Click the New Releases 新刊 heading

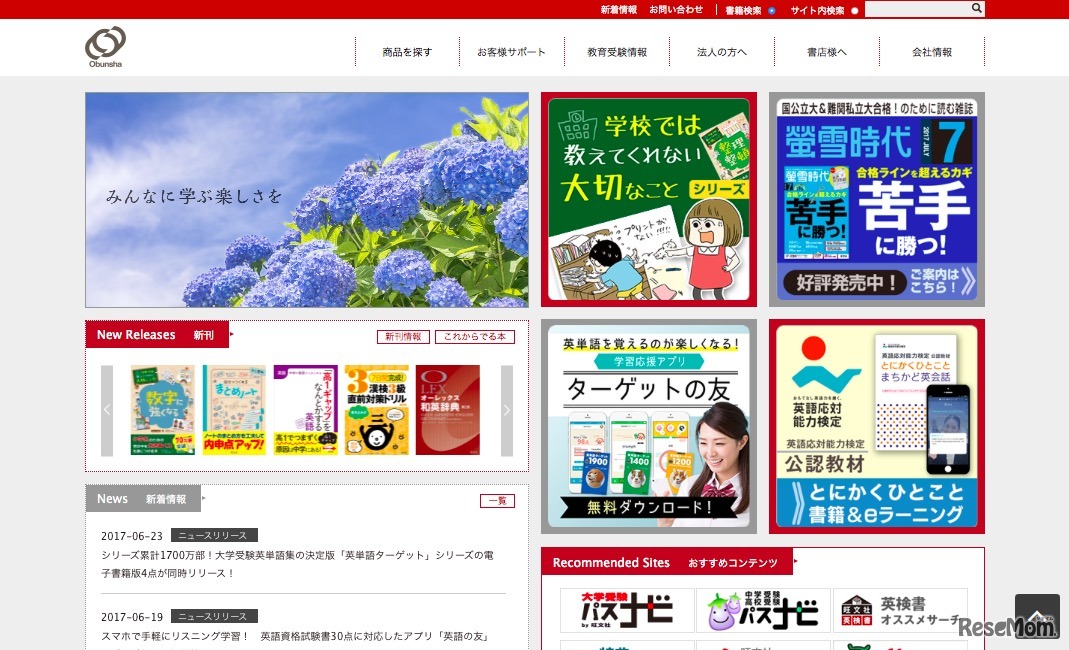157,334
